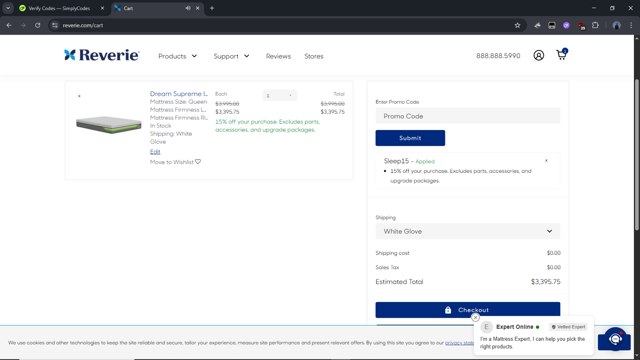Click the red extension icon in toolbar

(581, 26)
